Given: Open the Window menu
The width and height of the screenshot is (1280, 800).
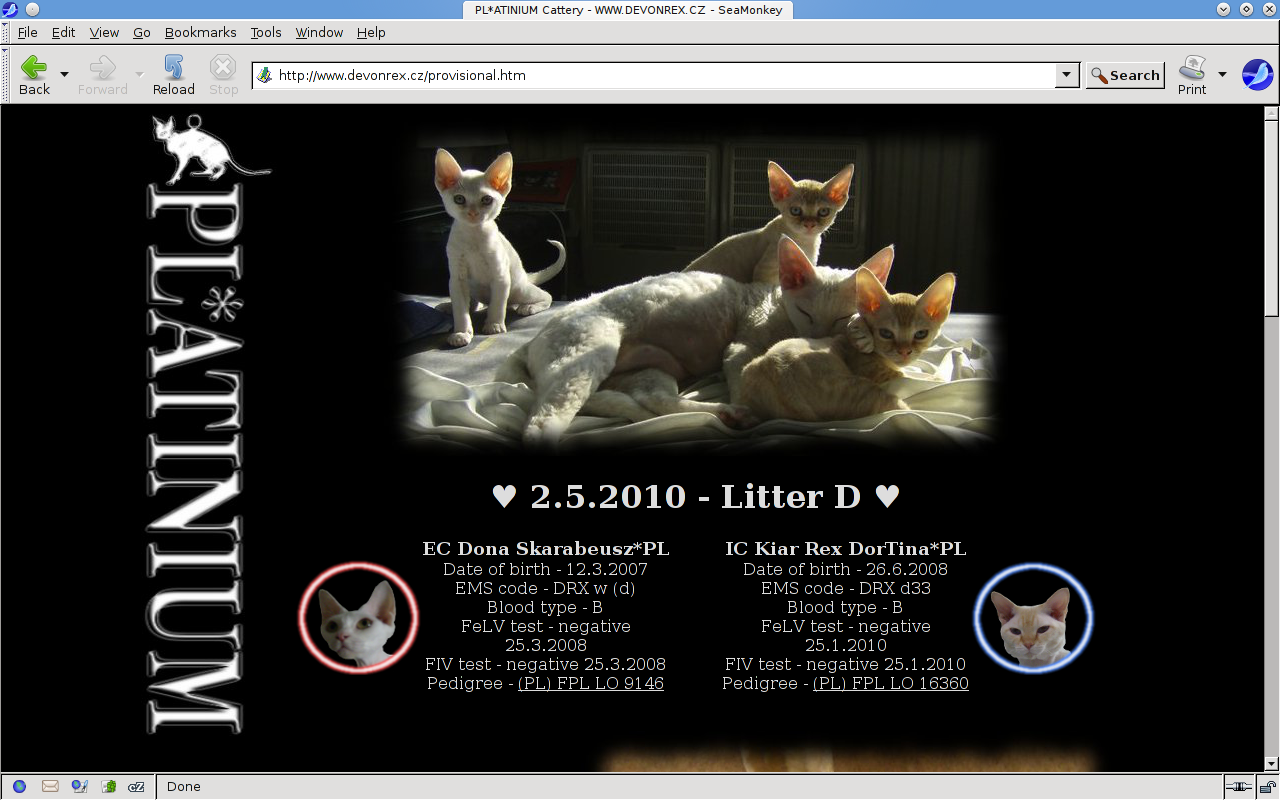Looking at the screenshot, I should [x=319, y=32].
